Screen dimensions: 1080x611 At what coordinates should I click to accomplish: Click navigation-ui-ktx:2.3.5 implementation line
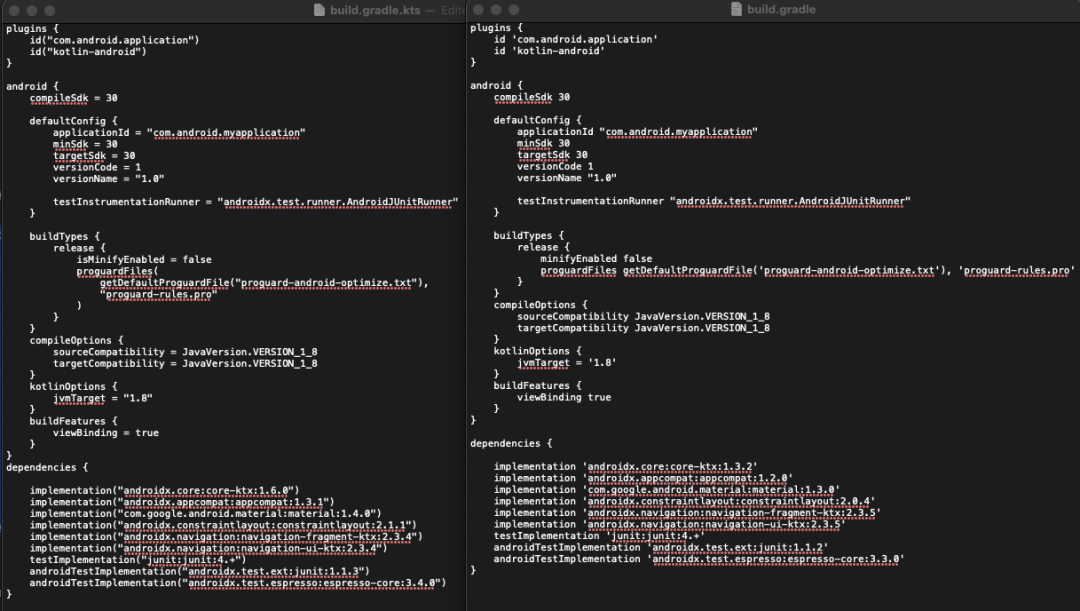coord(669,525)
